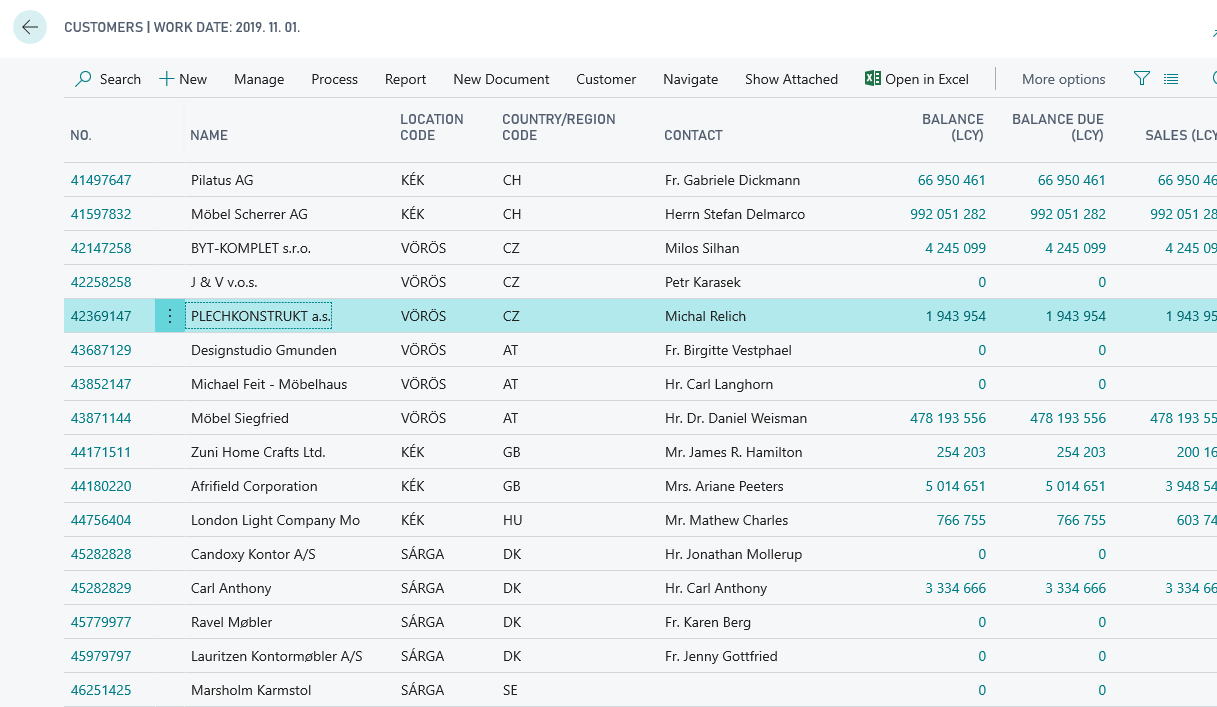
Task: Click the back arrow button
Action: click(x=30, y=27)
